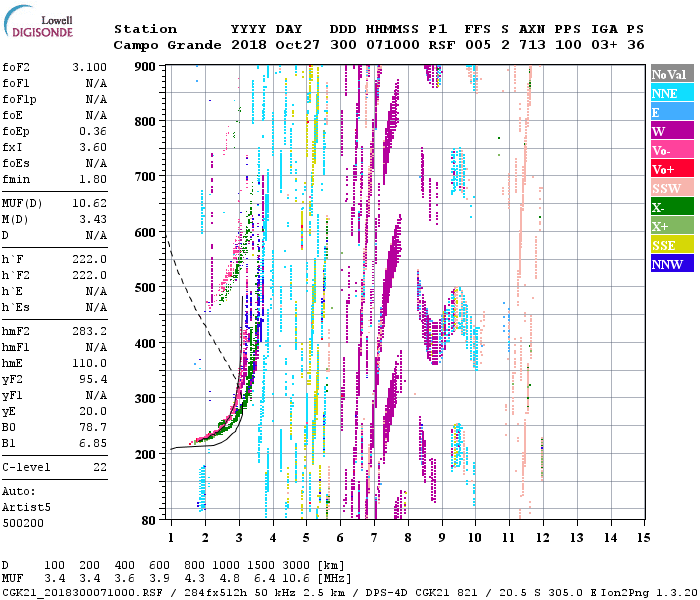The width and height of the screenshot is (700, 600).
Task: Click the Ion2Png 1.3.20 footer text
Action: tap(649, 593)
